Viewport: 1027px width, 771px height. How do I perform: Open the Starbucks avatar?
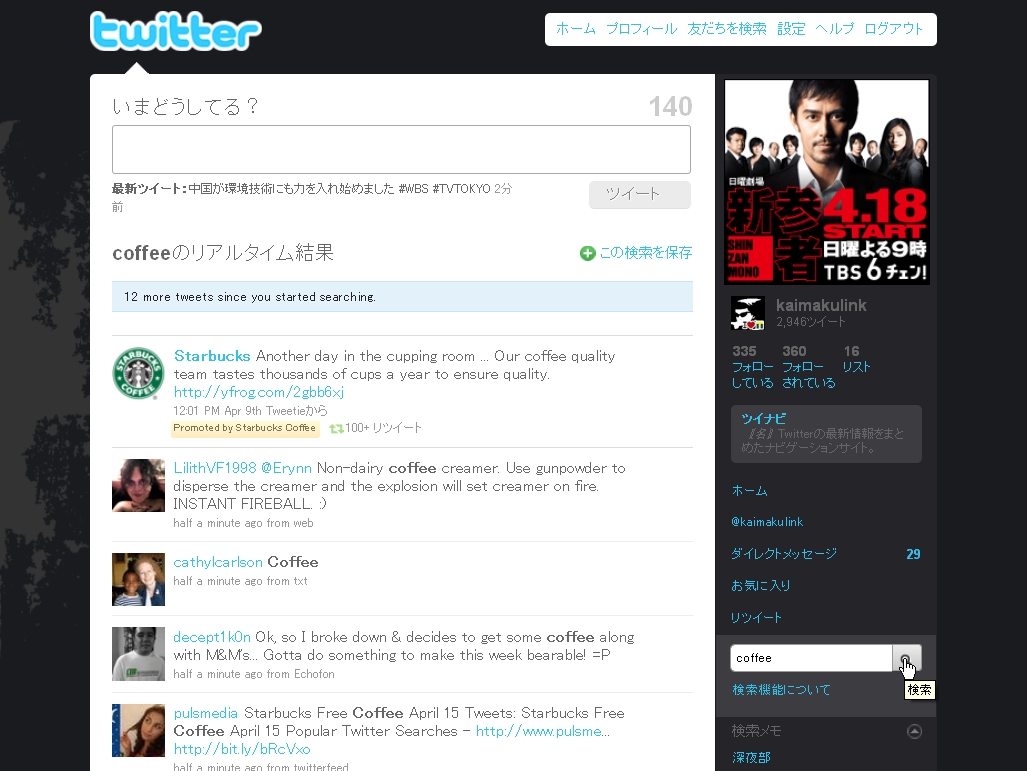138,373
